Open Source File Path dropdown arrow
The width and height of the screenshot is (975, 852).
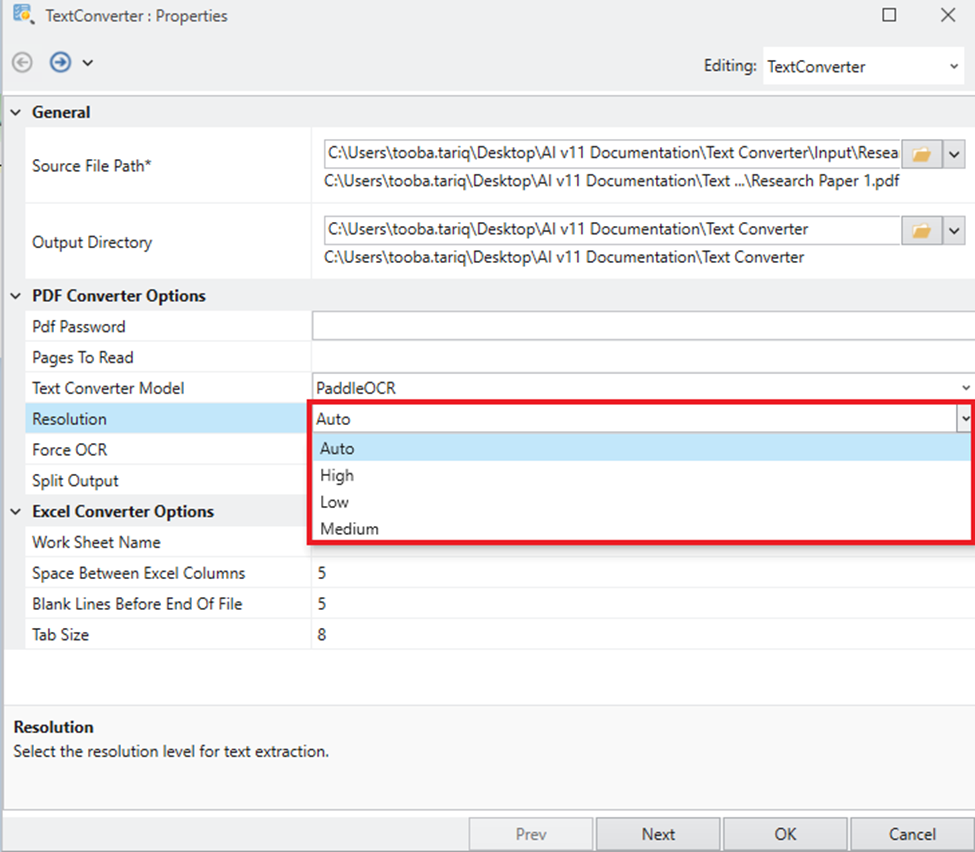click(954, 154)
